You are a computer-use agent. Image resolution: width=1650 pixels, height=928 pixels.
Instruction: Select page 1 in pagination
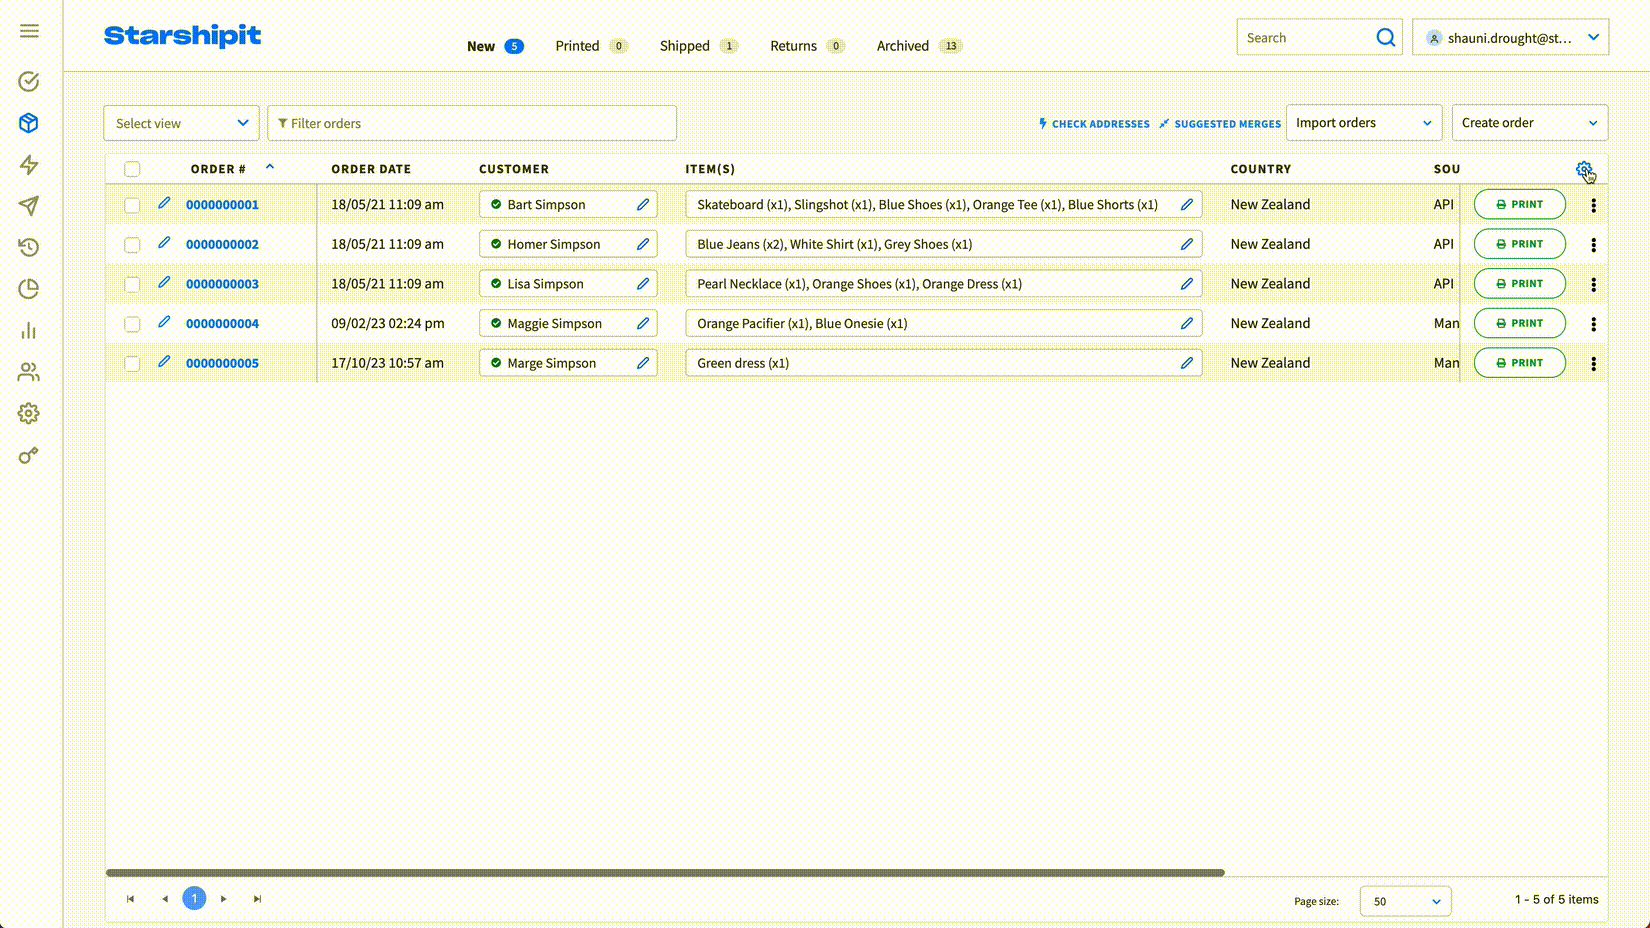[x=194, y=898]
